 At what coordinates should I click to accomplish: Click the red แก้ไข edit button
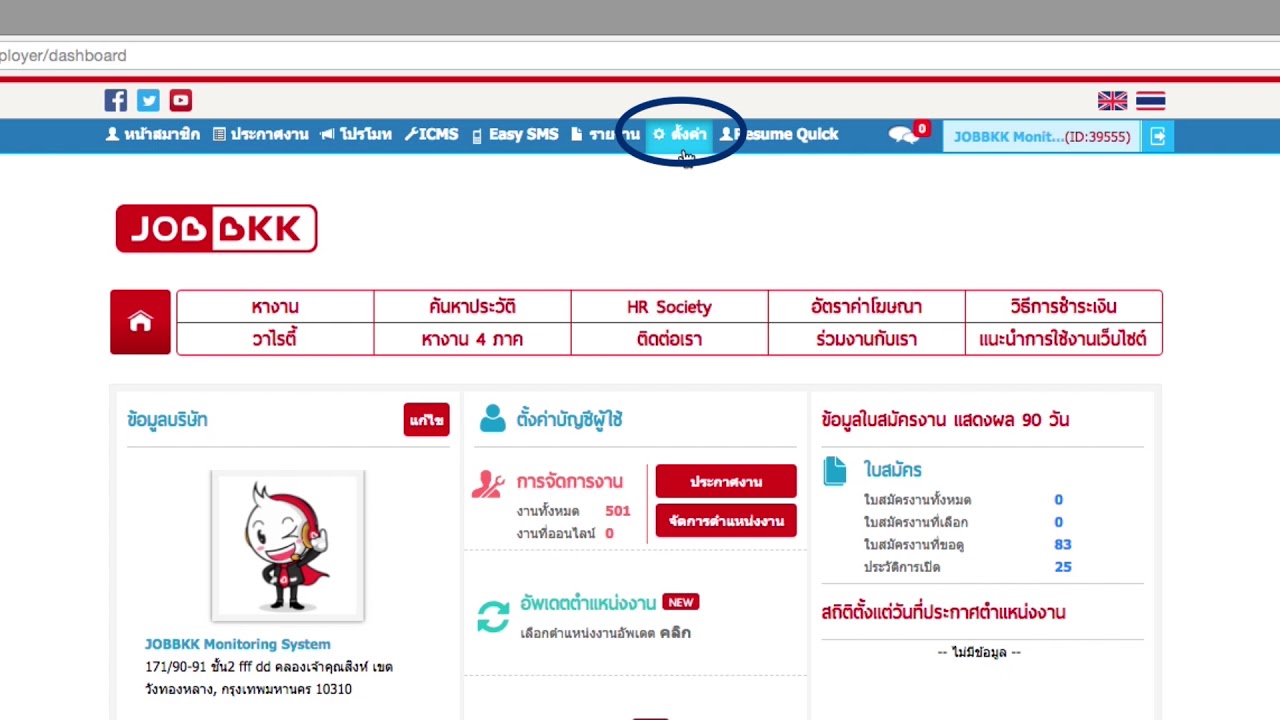pyautogui.click(x=427, y=420)
